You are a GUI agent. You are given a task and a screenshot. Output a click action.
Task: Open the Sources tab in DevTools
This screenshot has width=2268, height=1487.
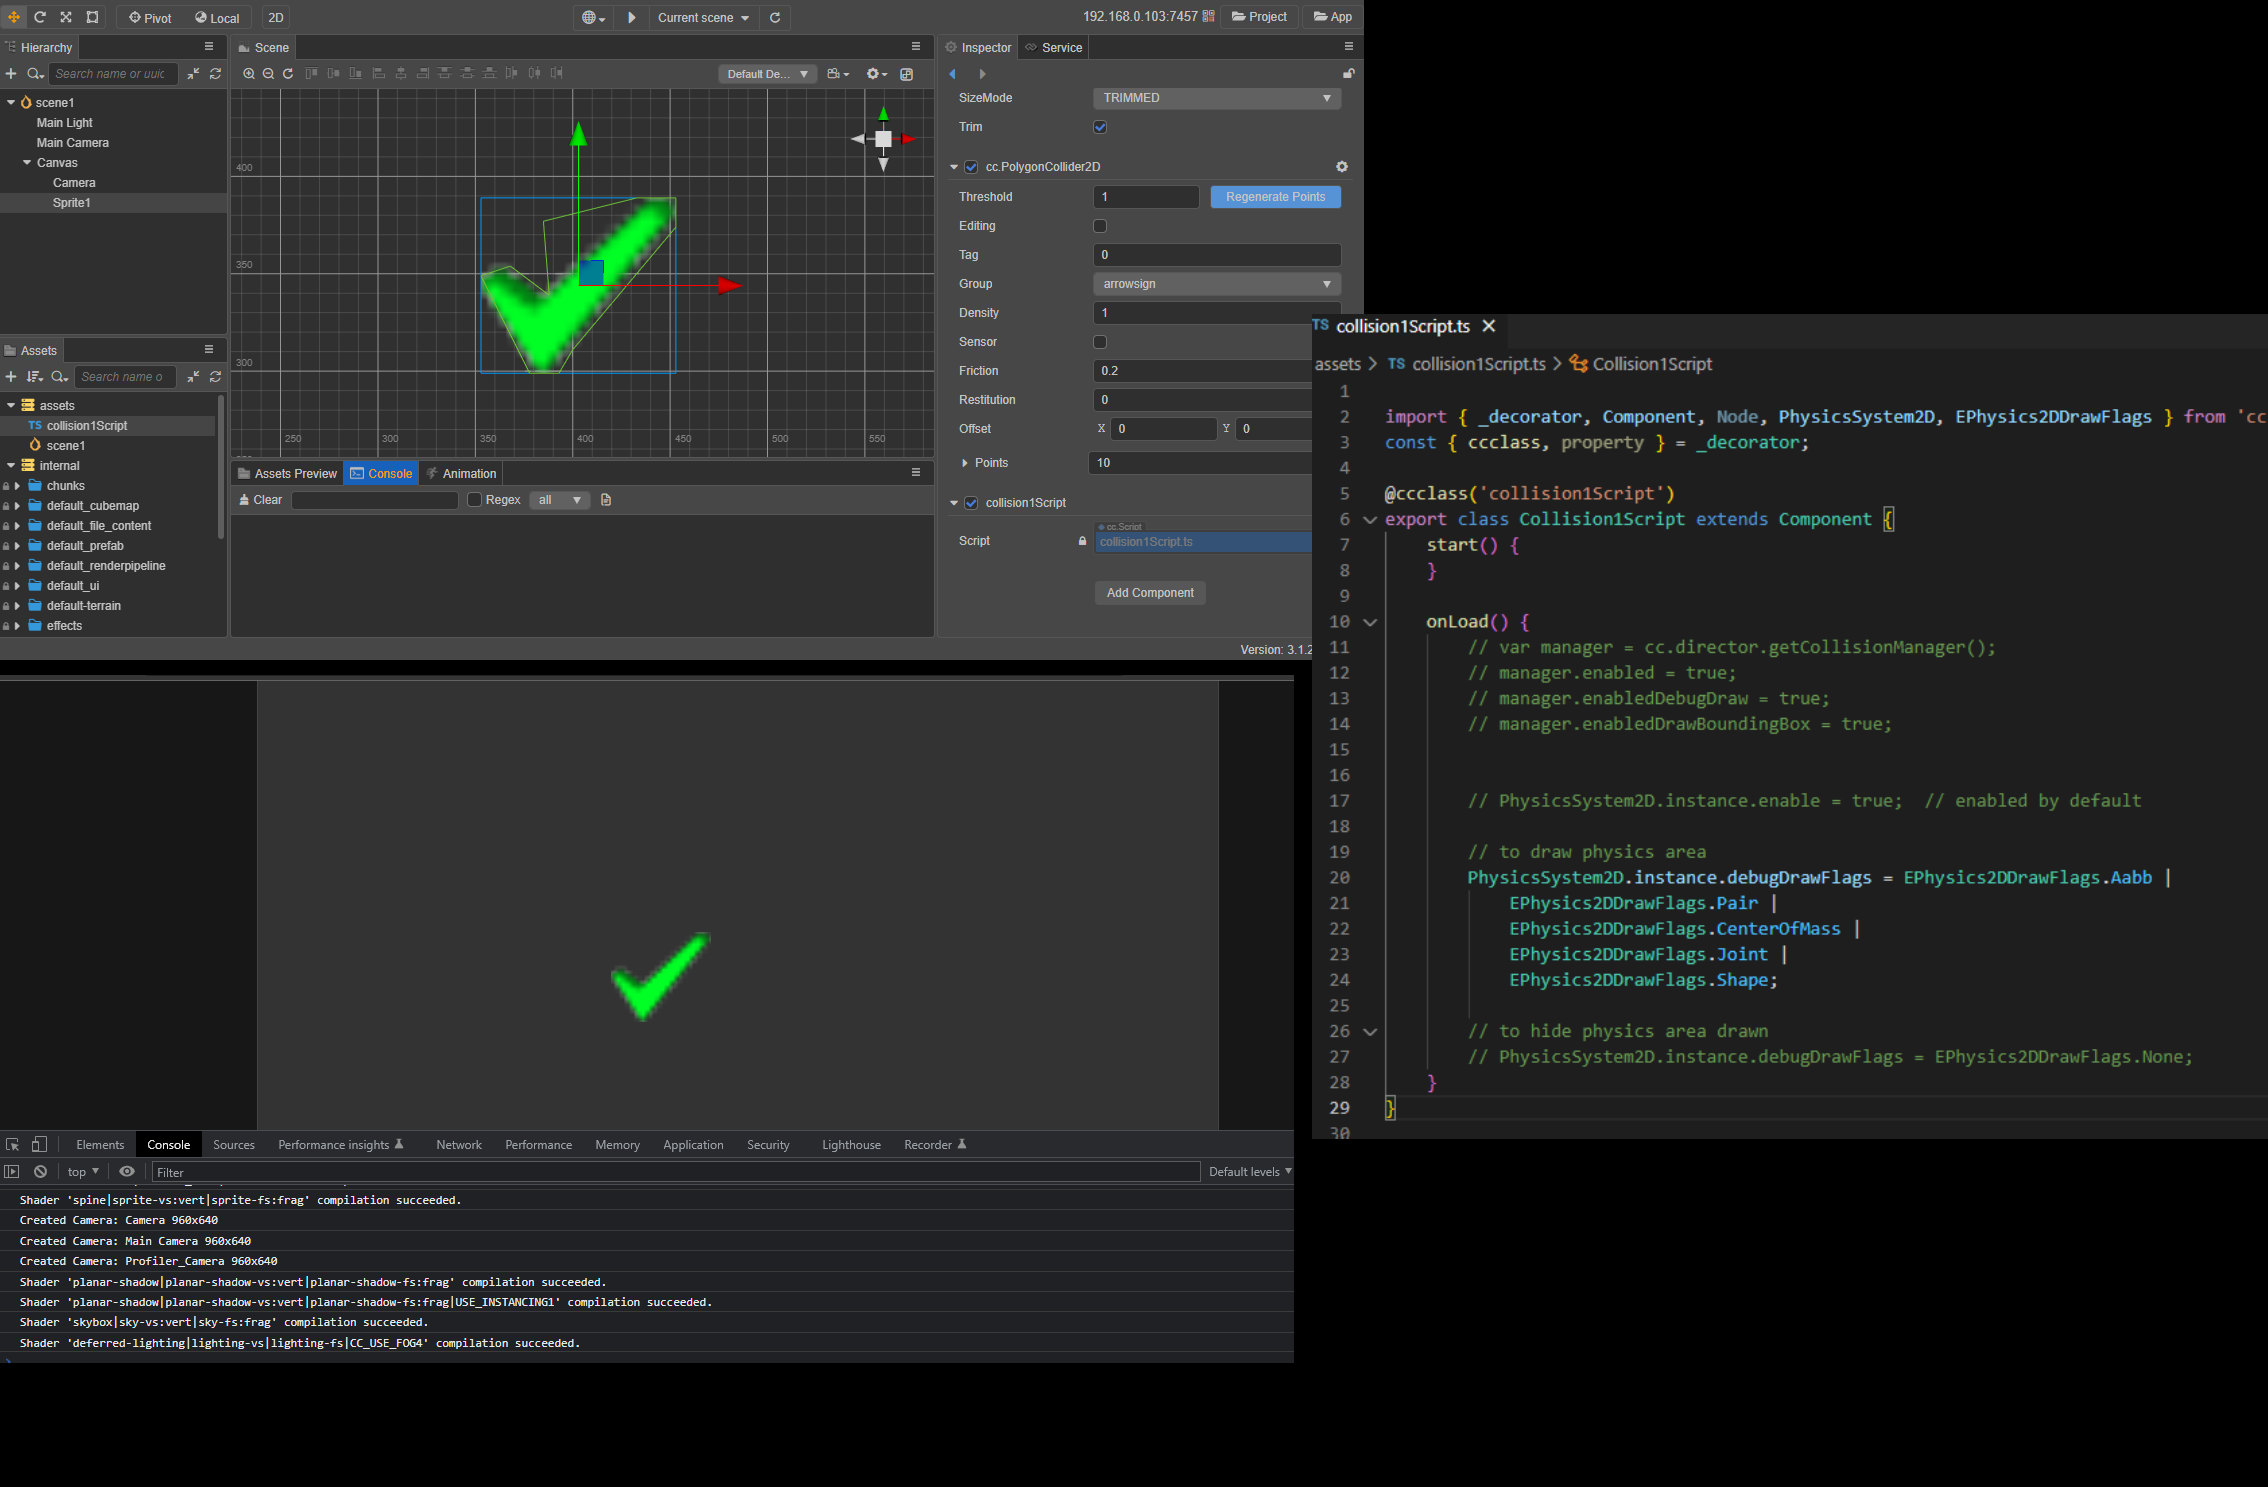234,1145
